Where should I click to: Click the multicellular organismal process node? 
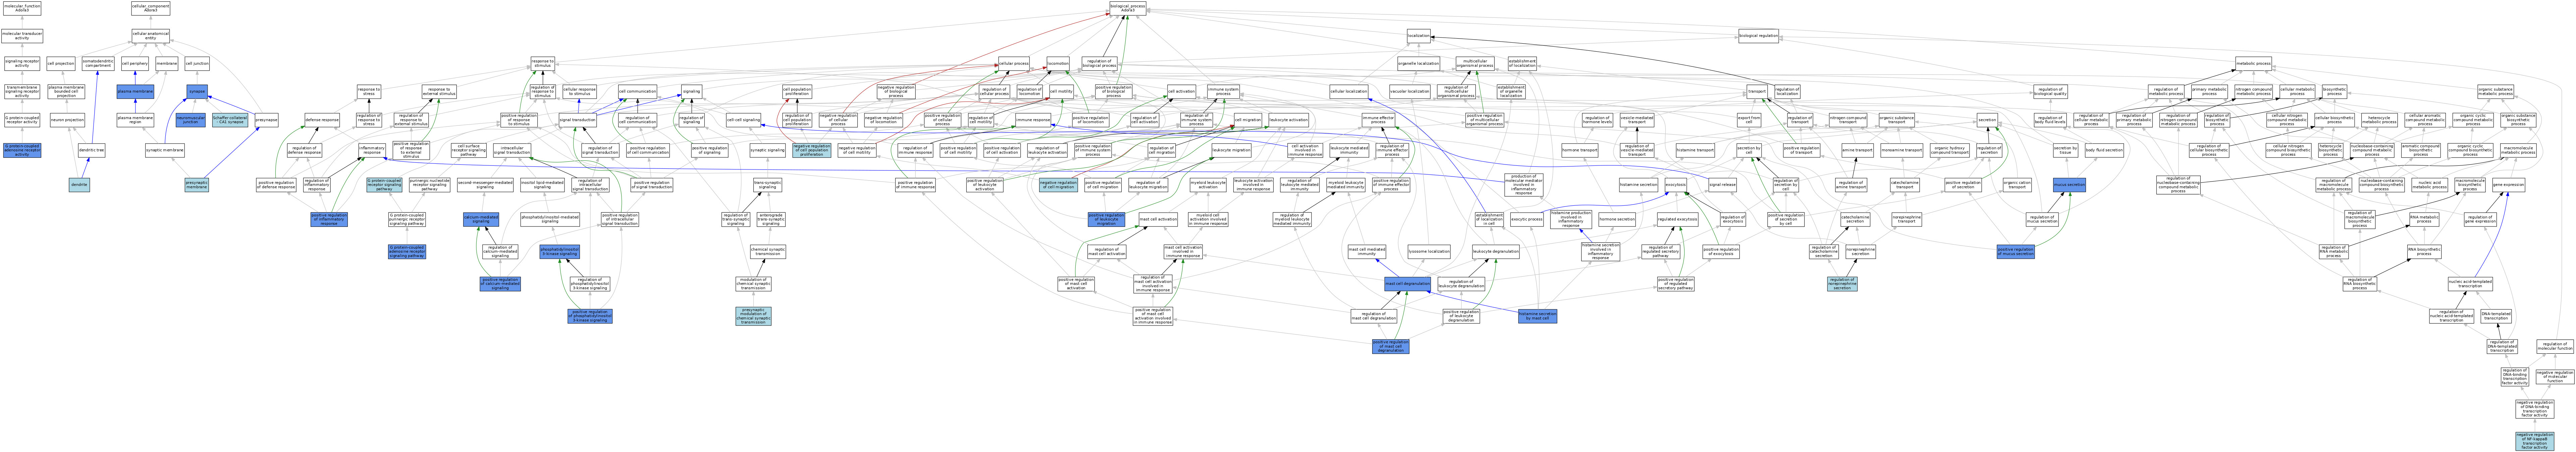pyautogui.click(x=1475, y=64)
